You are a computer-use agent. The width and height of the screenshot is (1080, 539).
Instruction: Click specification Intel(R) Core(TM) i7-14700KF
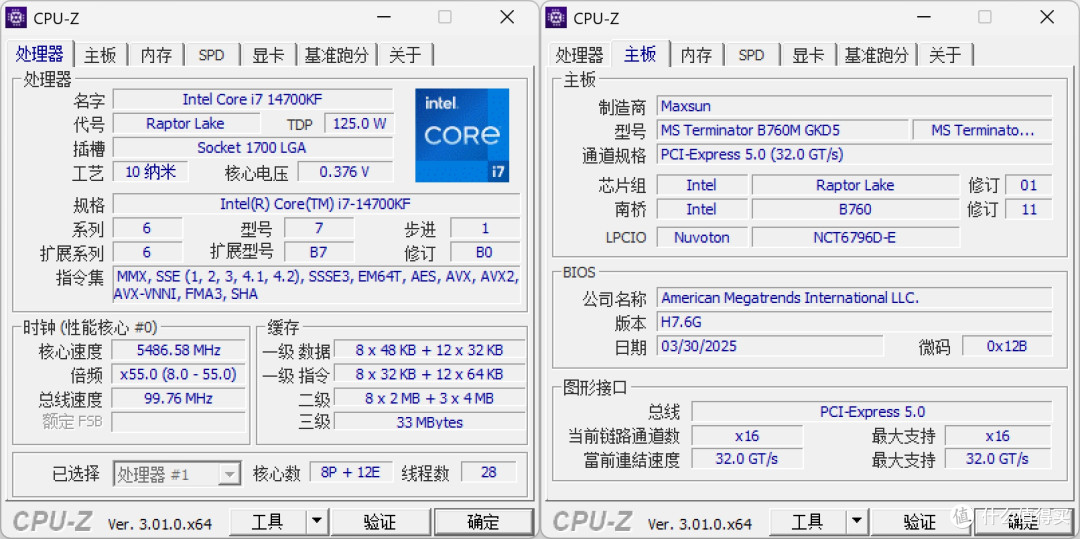click(316, 204)
